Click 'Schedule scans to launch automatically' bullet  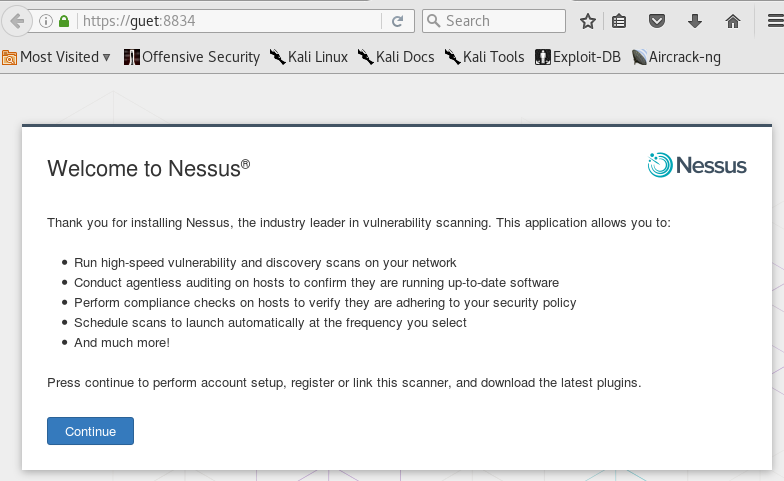[x=270, y=322]
